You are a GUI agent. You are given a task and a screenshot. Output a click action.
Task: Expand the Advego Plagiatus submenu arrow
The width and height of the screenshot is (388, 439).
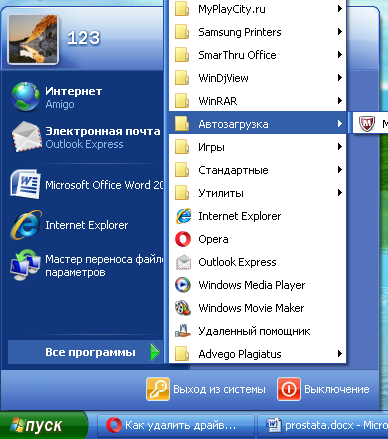[340, 353]
